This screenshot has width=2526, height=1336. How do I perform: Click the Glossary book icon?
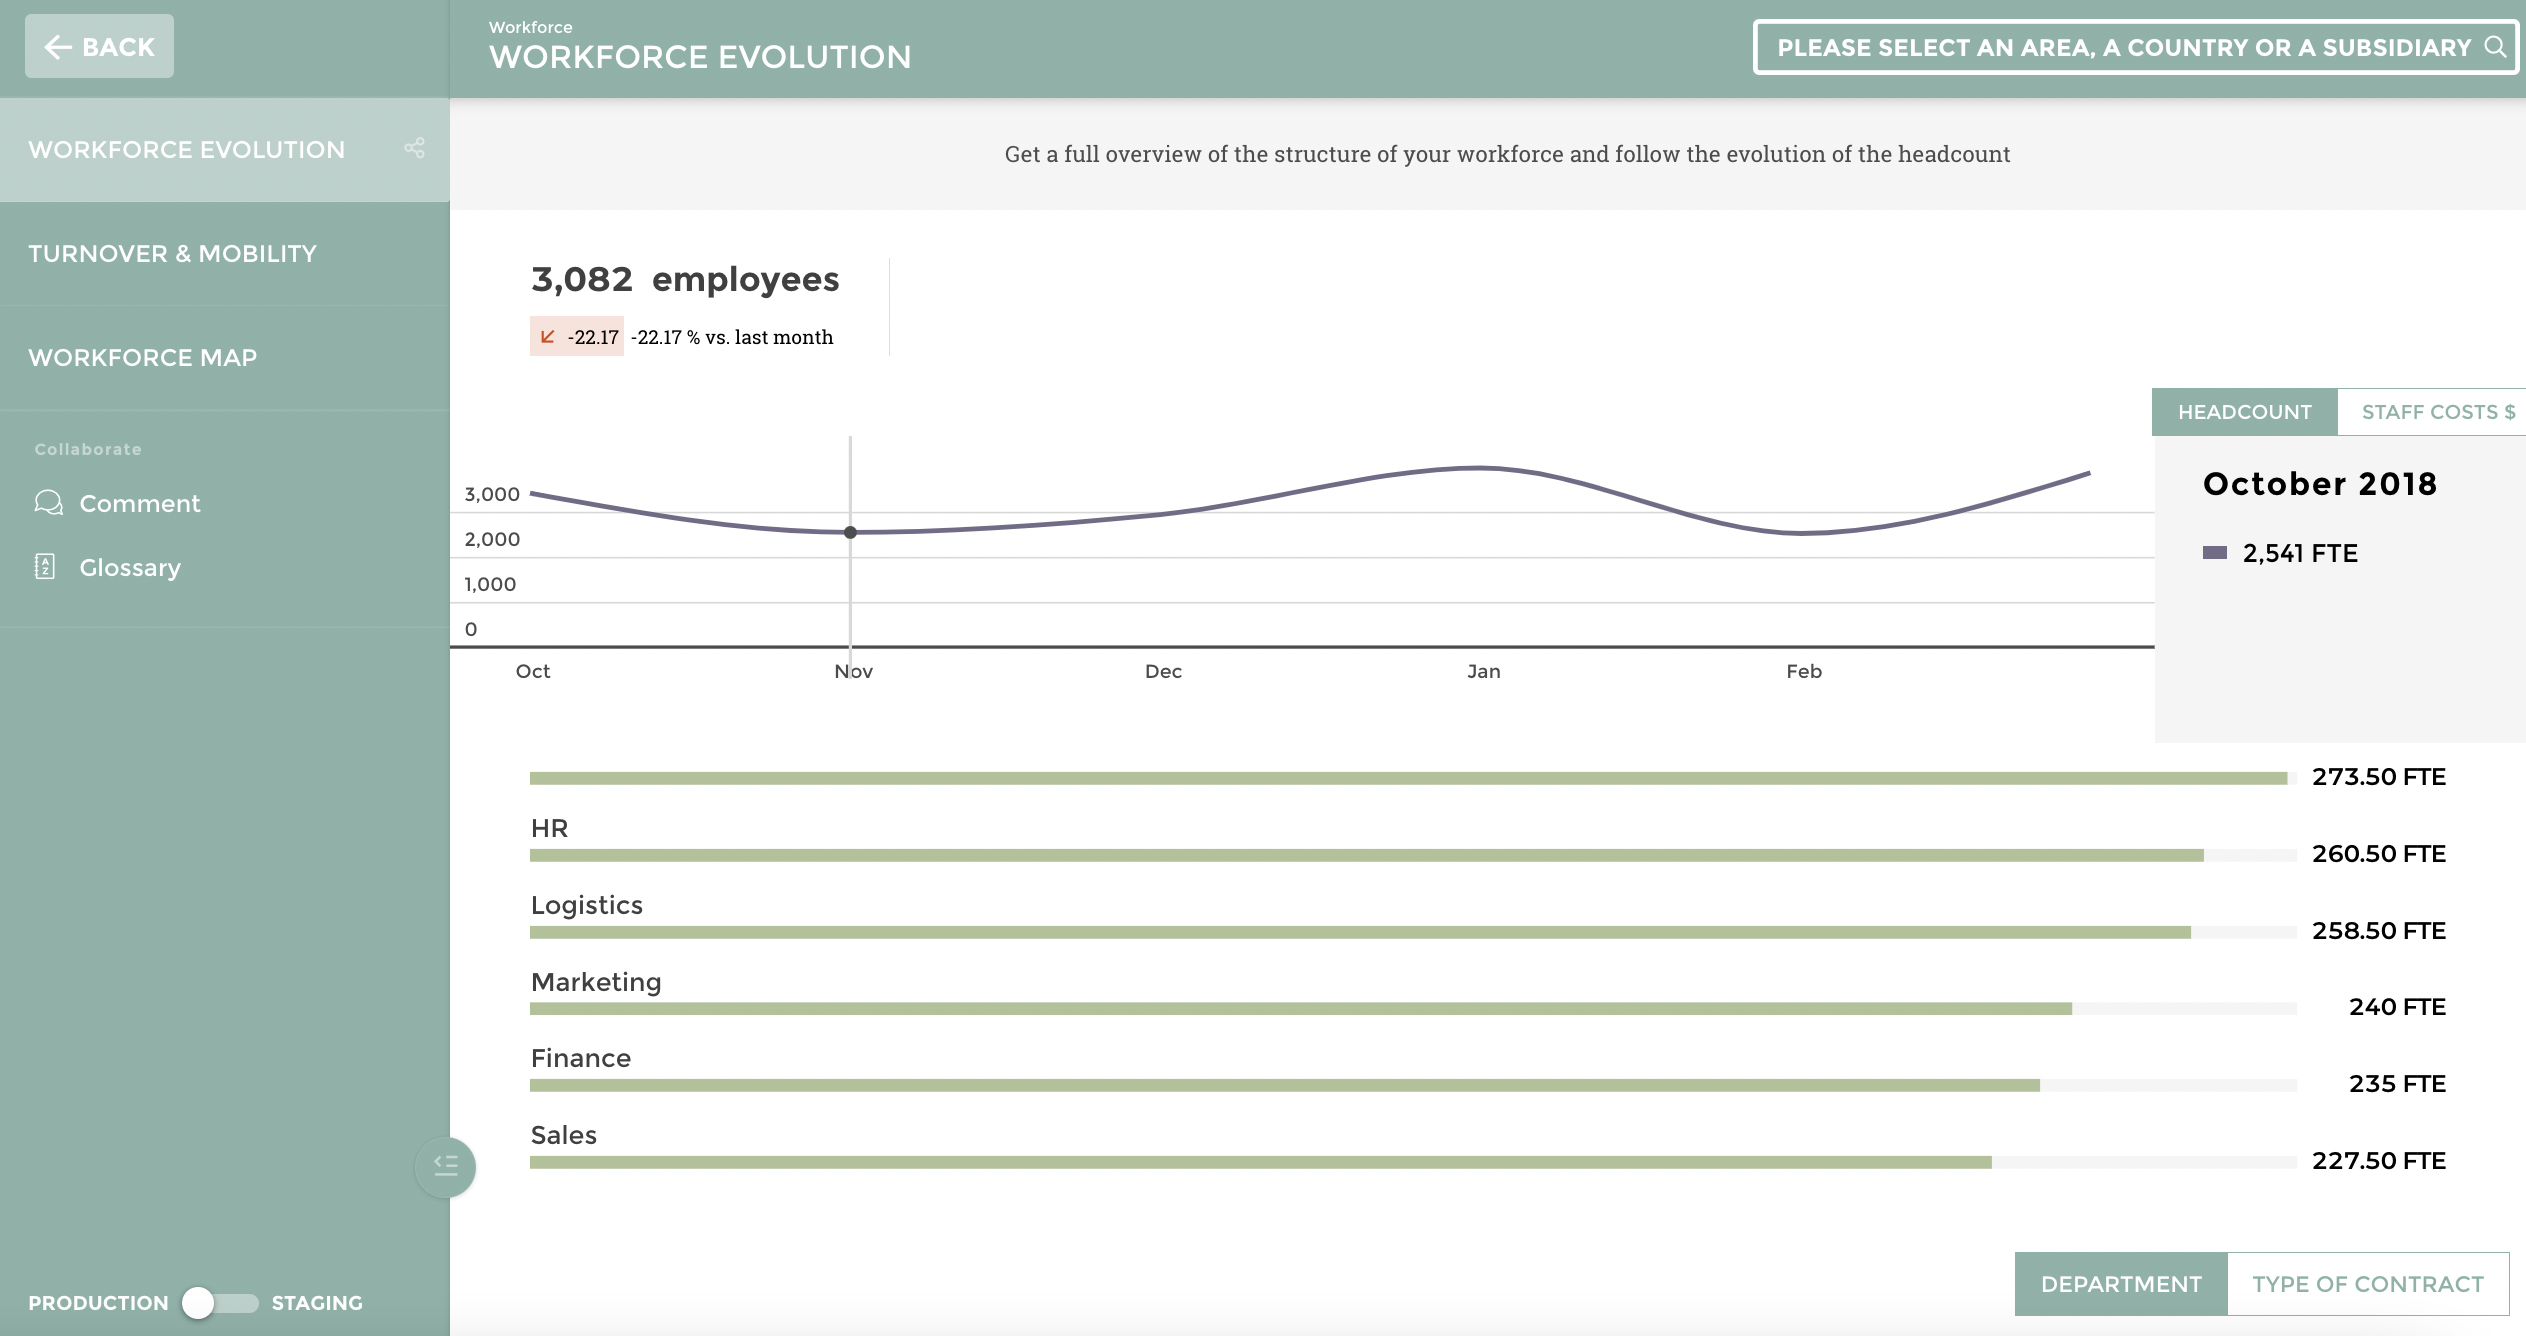tap(45, 567)
